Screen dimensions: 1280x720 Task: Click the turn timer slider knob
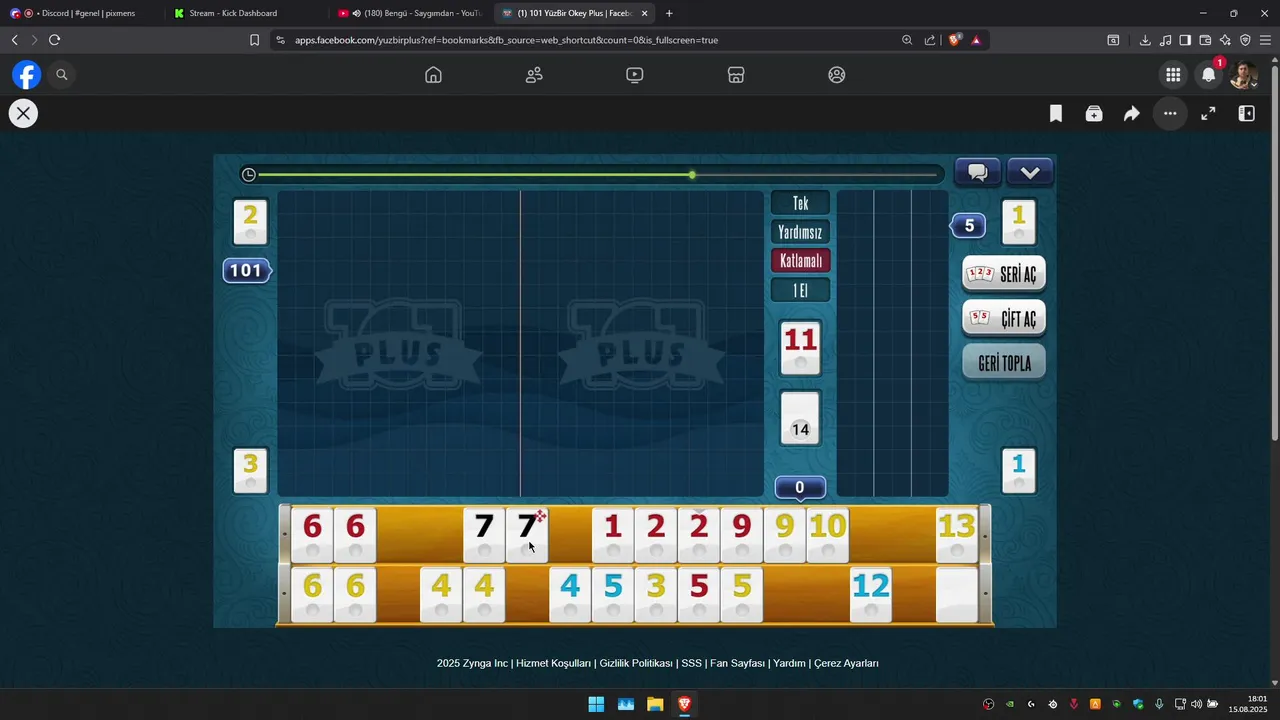(692, 175)
